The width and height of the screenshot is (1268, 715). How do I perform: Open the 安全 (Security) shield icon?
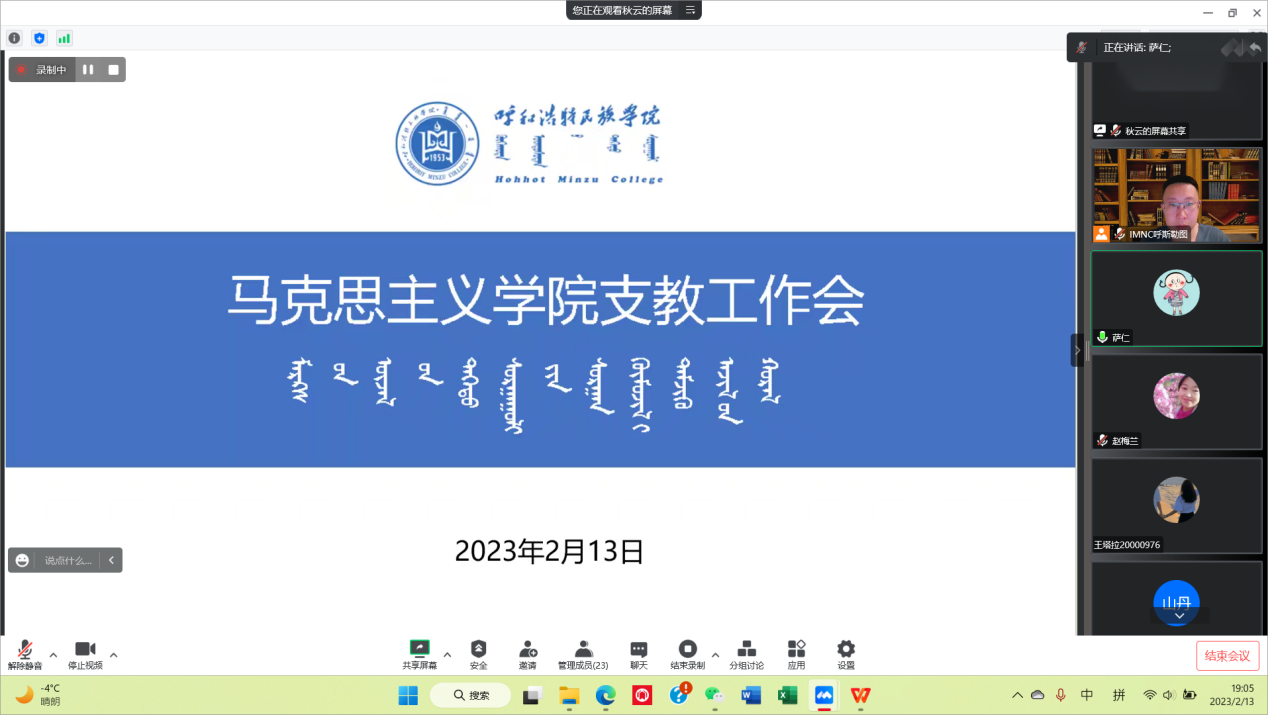tap(478, 650)
